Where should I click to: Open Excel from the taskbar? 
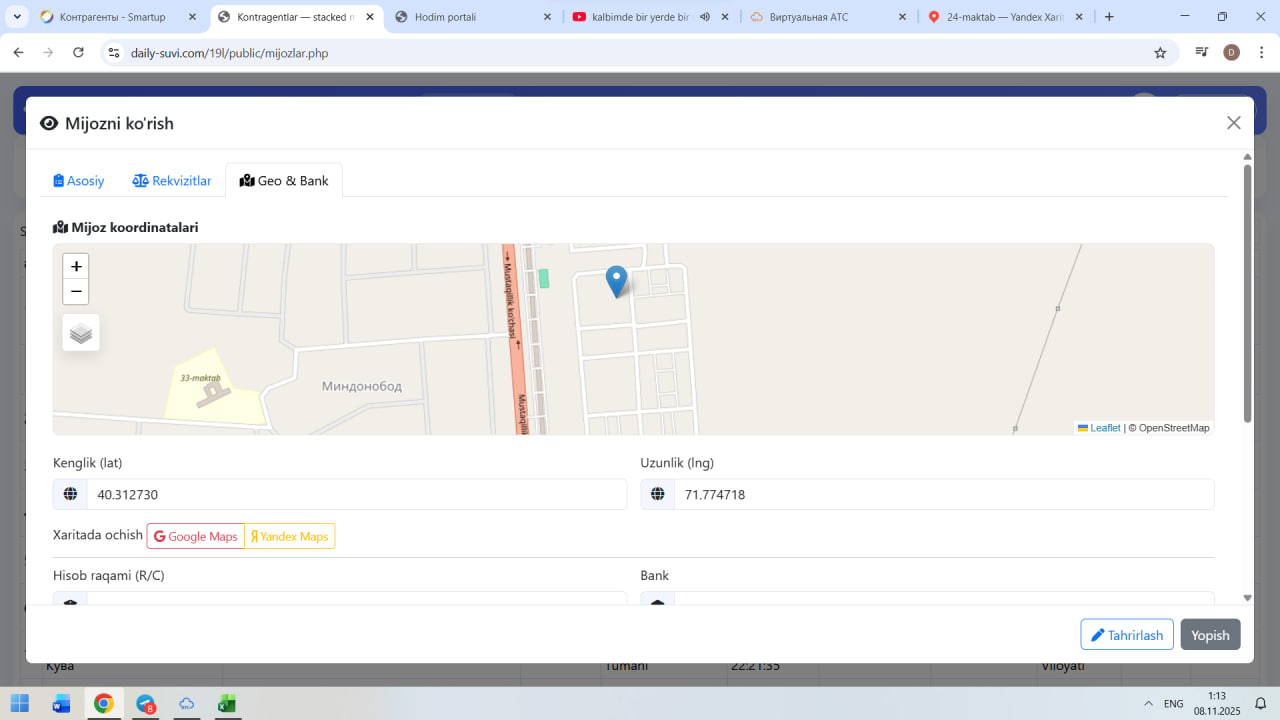click(227, 704)
